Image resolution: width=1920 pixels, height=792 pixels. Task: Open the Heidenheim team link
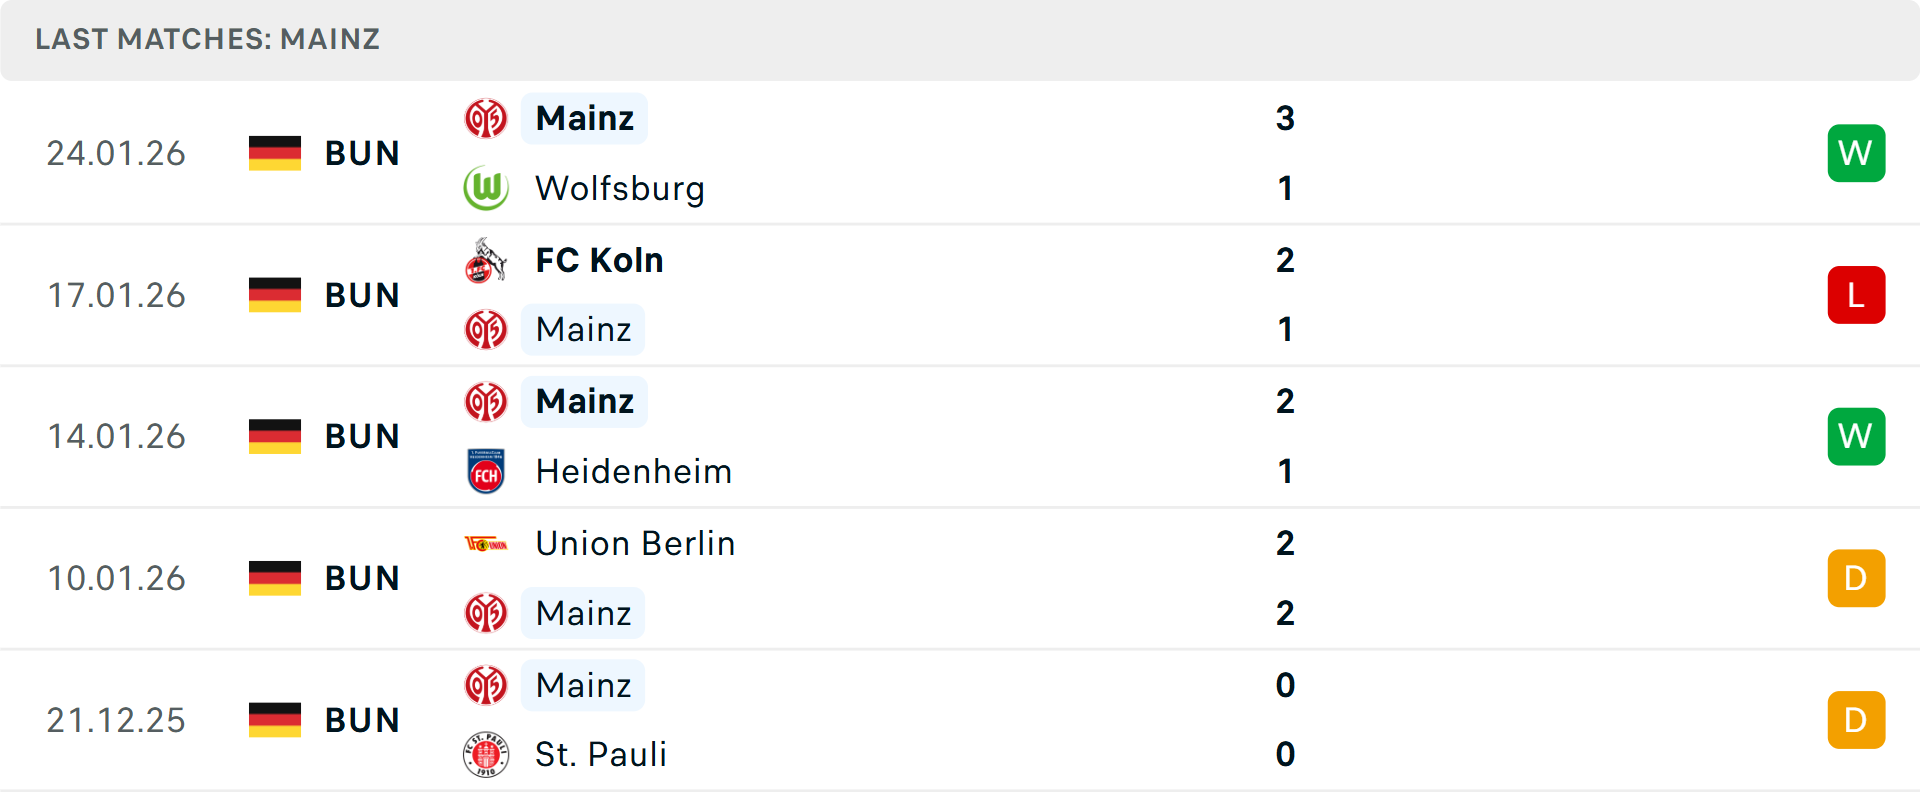(x=634, y=472)
